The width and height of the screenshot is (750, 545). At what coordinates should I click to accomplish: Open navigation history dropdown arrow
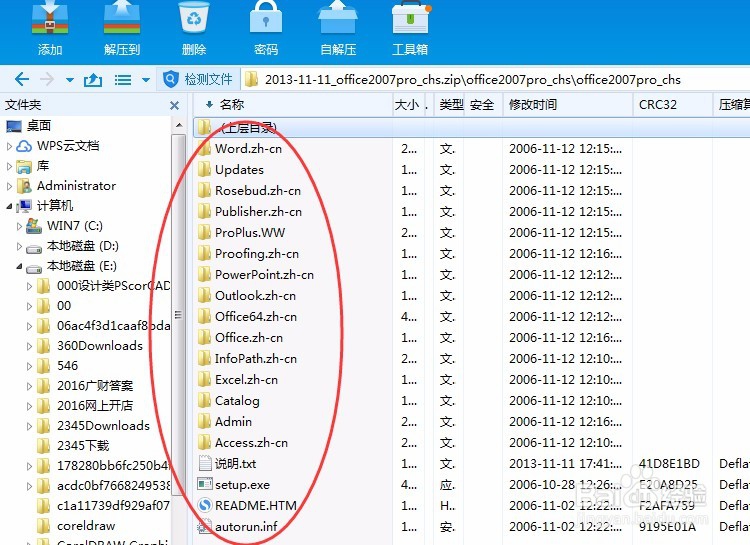pyautogui.click(x=70, y=80)
